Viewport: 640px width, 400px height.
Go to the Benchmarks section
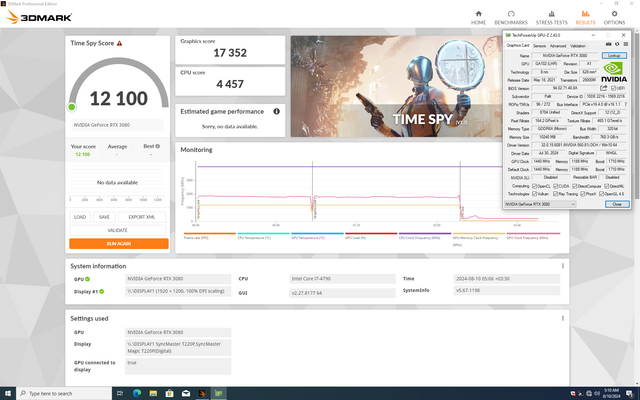pos(512,16)
